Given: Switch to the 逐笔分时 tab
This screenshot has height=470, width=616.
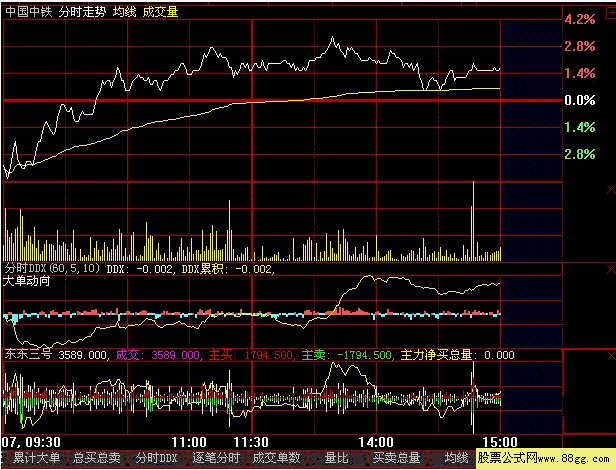Looking at the screenshot, I should tap(216, 458).
